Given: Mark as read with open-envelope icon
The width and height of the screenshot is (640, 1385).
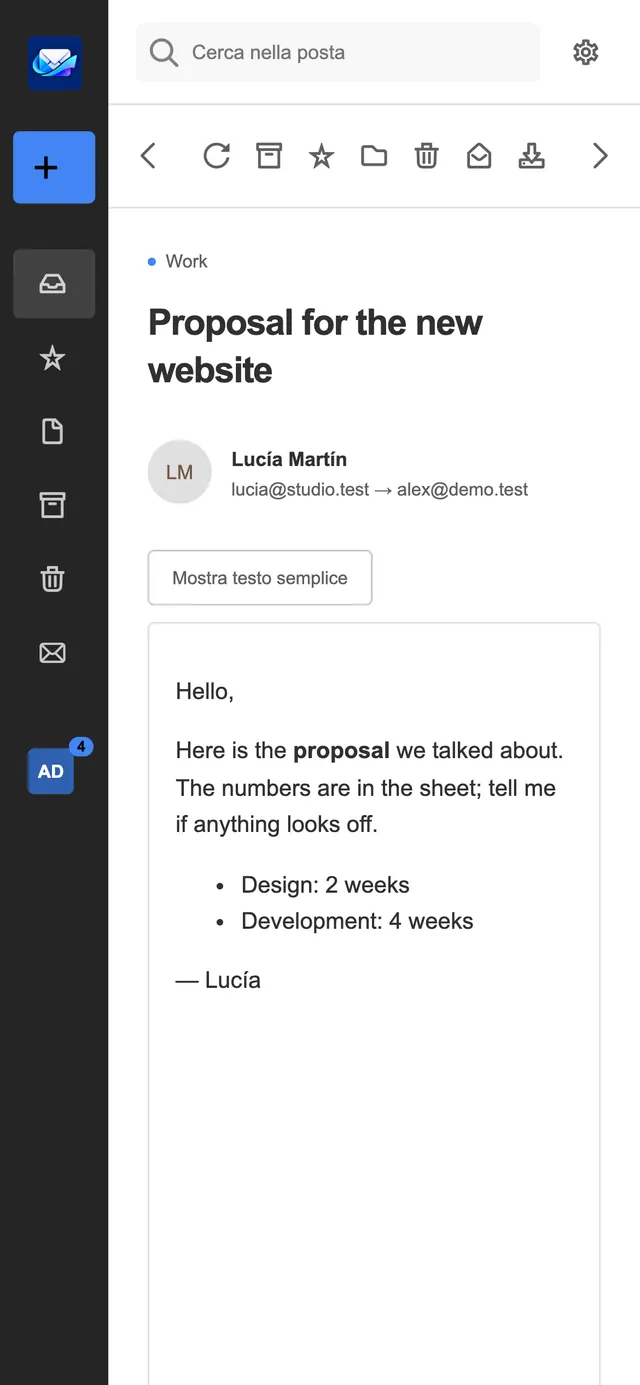Looking at the screenshot, I should (479, 156).
